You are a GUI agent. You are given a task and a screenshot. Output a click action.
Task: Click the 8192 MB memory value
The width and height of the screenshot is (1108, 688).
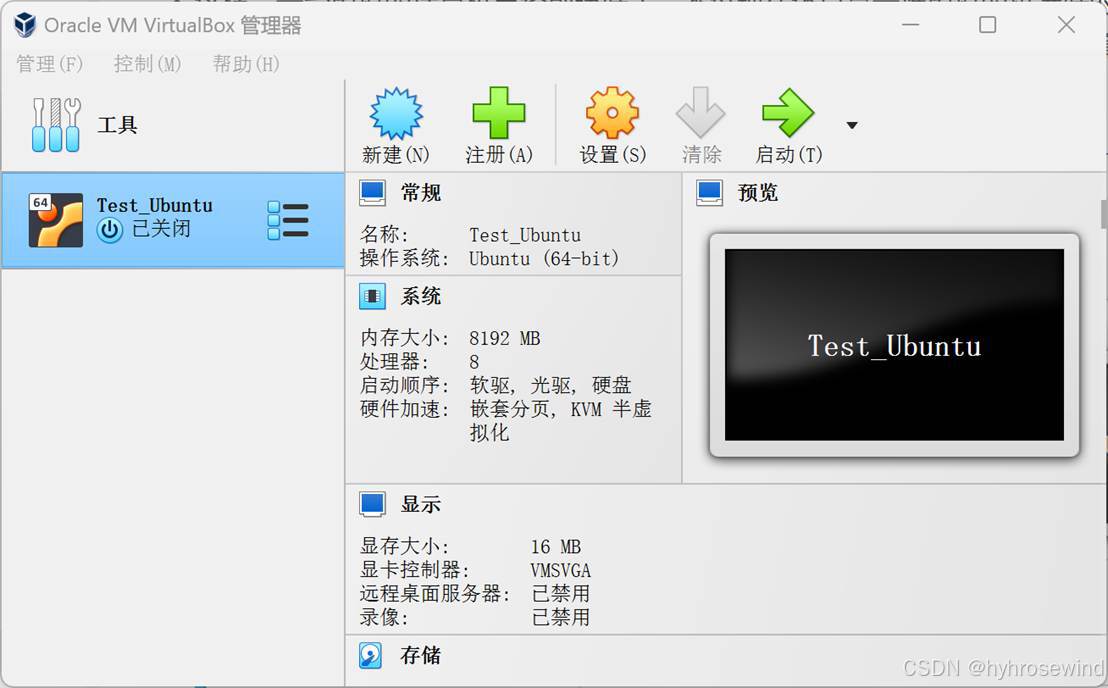coord(505,339)
